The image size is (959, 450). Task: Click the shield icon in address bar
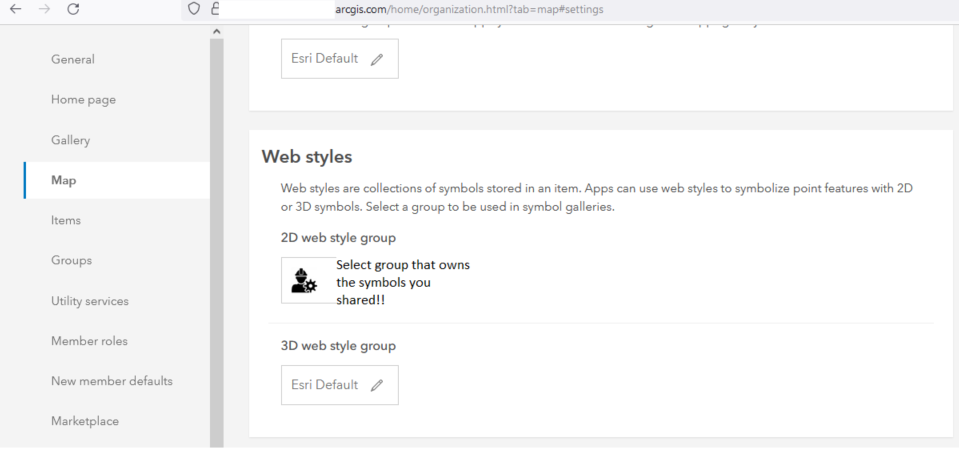(194, 10)
